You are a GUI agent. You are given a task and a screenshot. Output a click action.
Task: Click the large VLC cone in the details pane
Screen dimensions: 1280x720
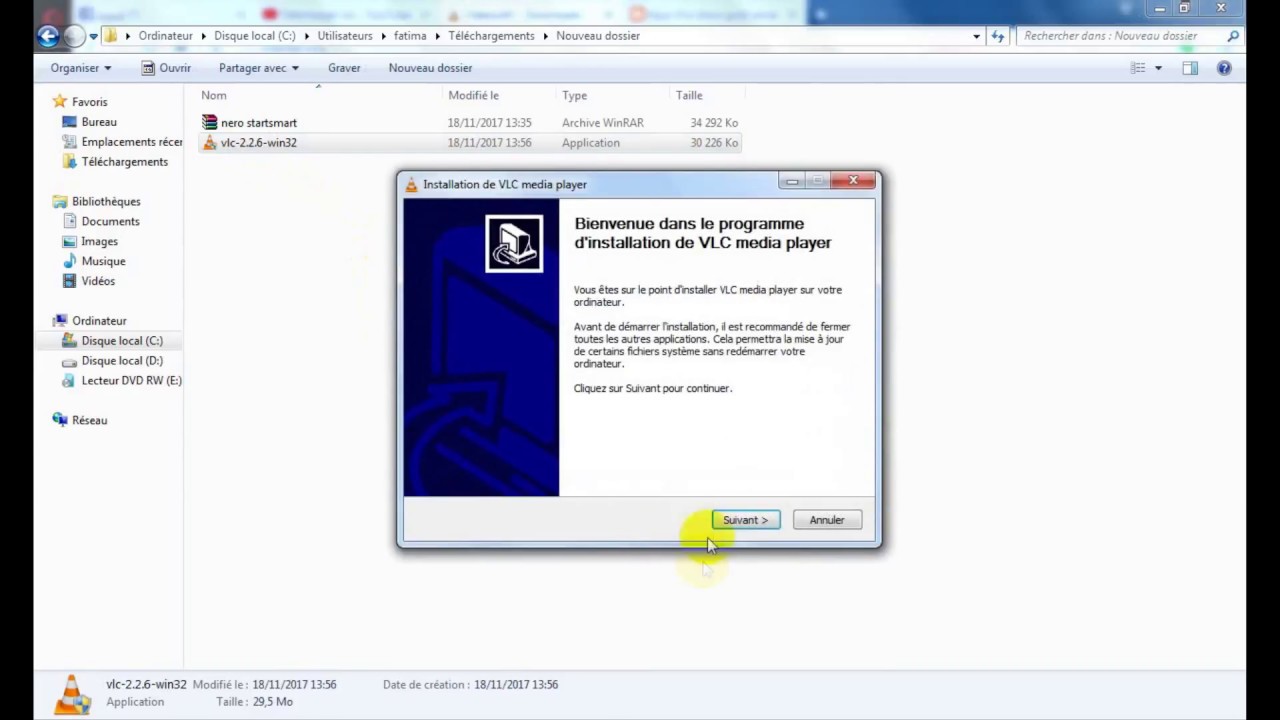pyautogui.click(x=72, y=695)
